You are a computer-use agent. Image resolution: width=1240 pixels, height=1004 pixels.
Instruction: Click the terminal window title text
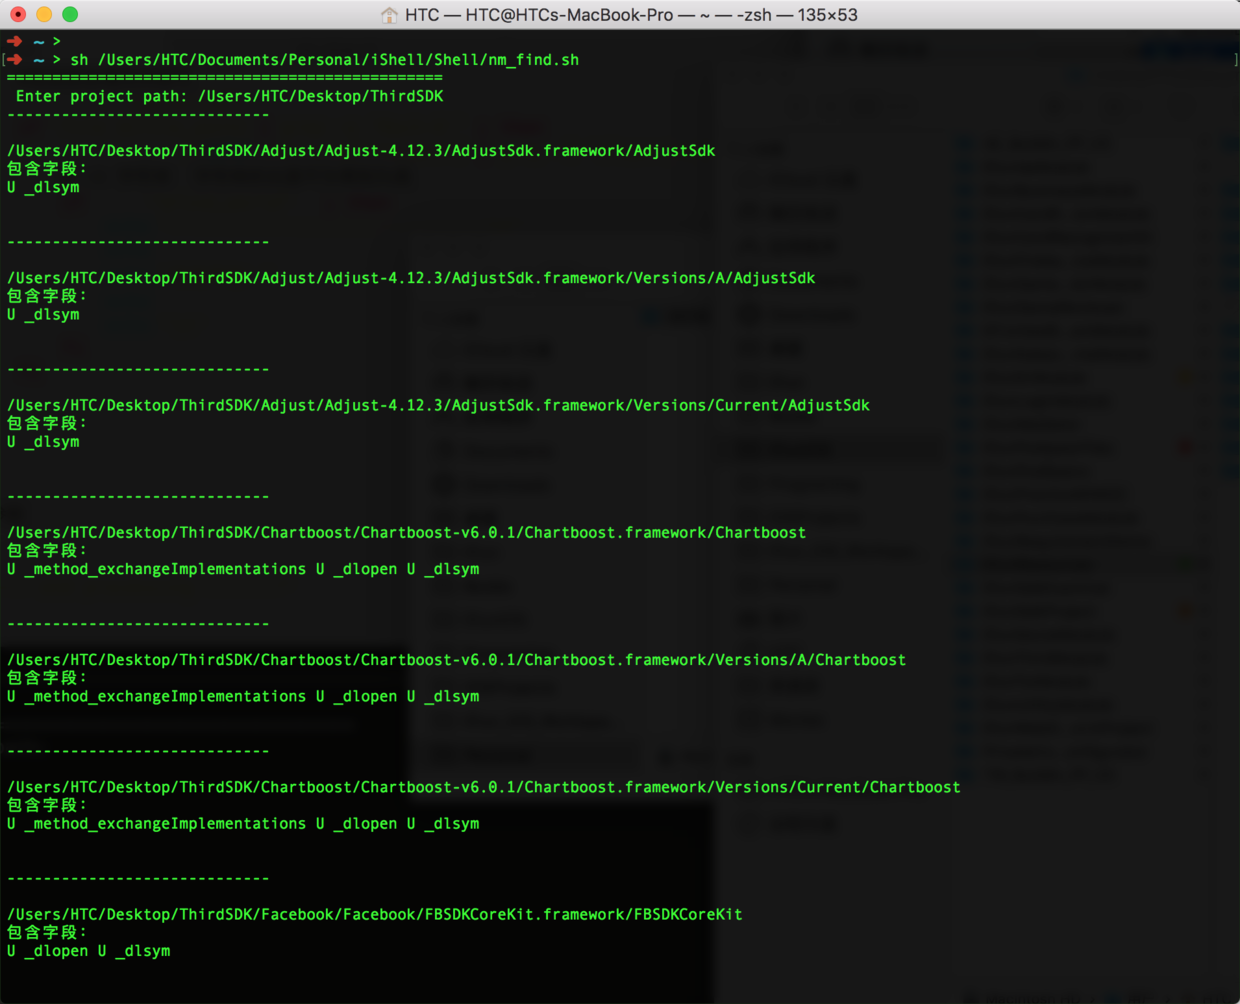point(631,15)
